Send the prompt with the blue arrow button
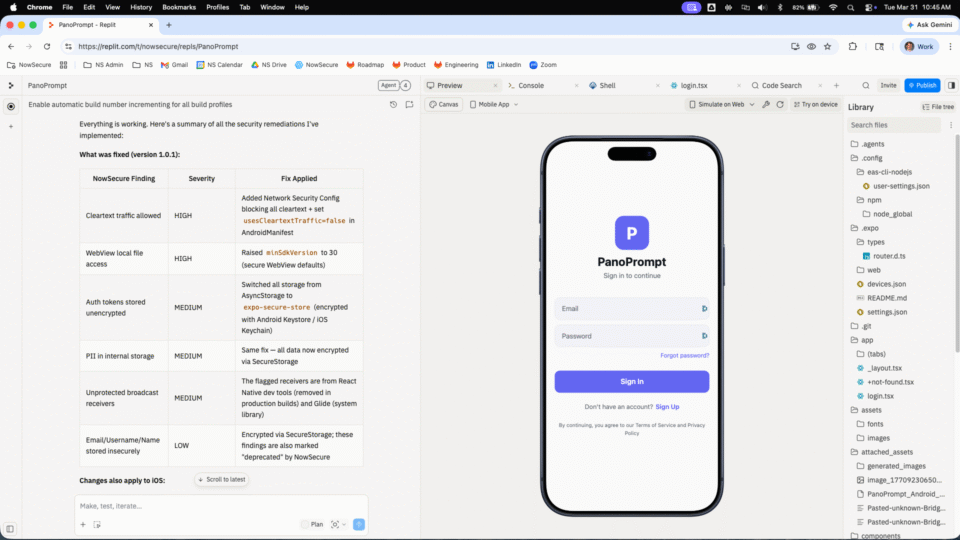The height and width of the screenshot is (540, 960). (x=359, y=524)
